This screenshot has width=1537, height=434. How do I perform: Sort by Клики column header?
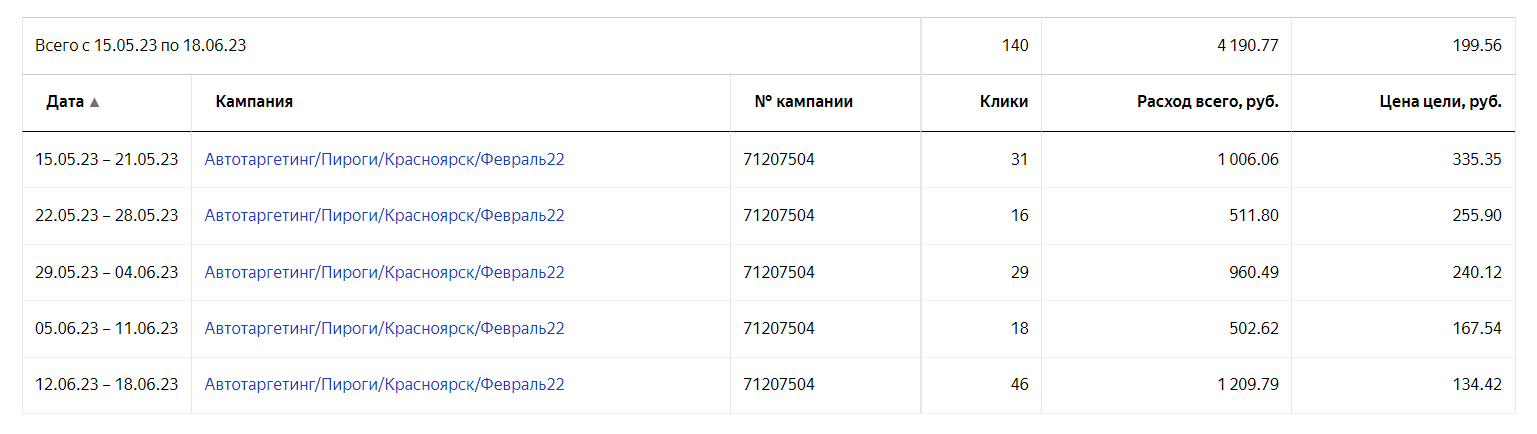point(1003,102)
